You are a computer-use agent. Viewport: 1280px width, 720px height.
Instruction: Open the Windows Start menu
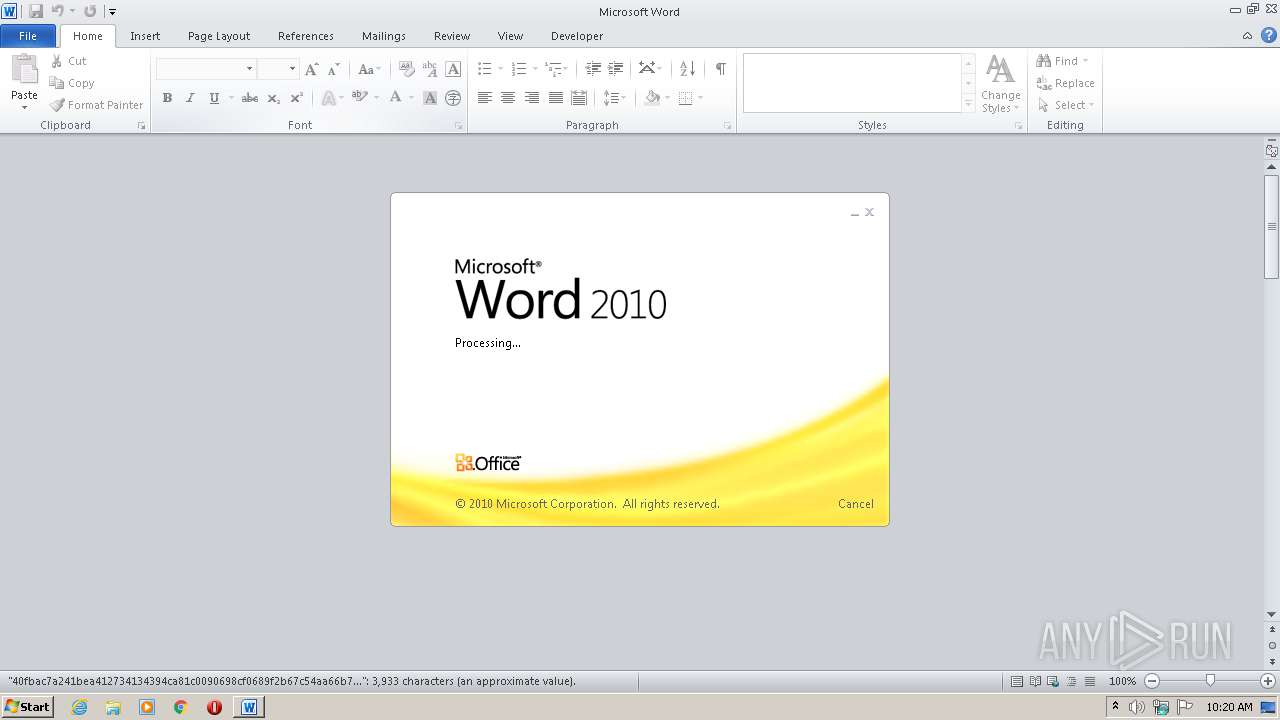tap(27, 707)
